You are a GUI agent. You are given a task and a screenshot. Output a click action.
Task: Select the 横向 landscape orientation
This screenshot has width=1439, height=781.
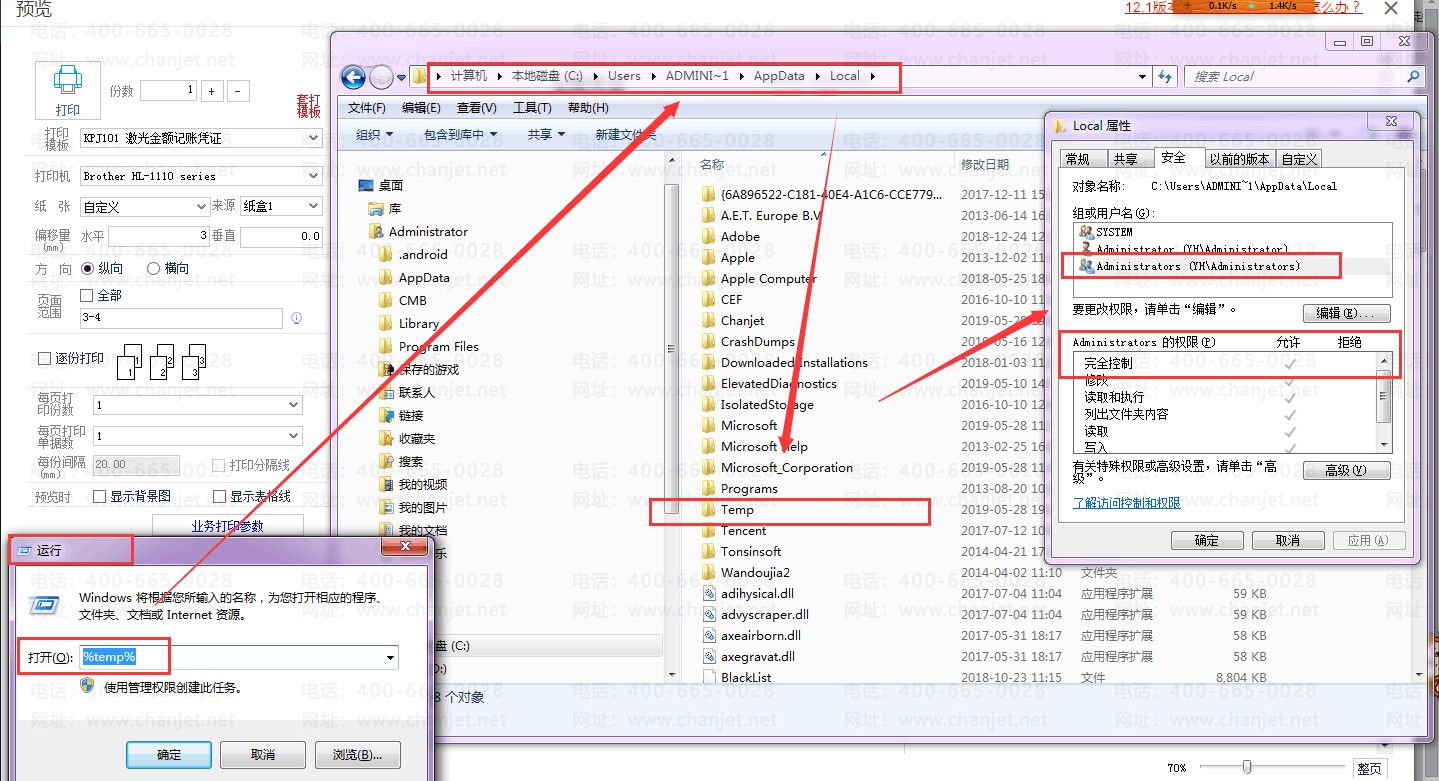153,268
